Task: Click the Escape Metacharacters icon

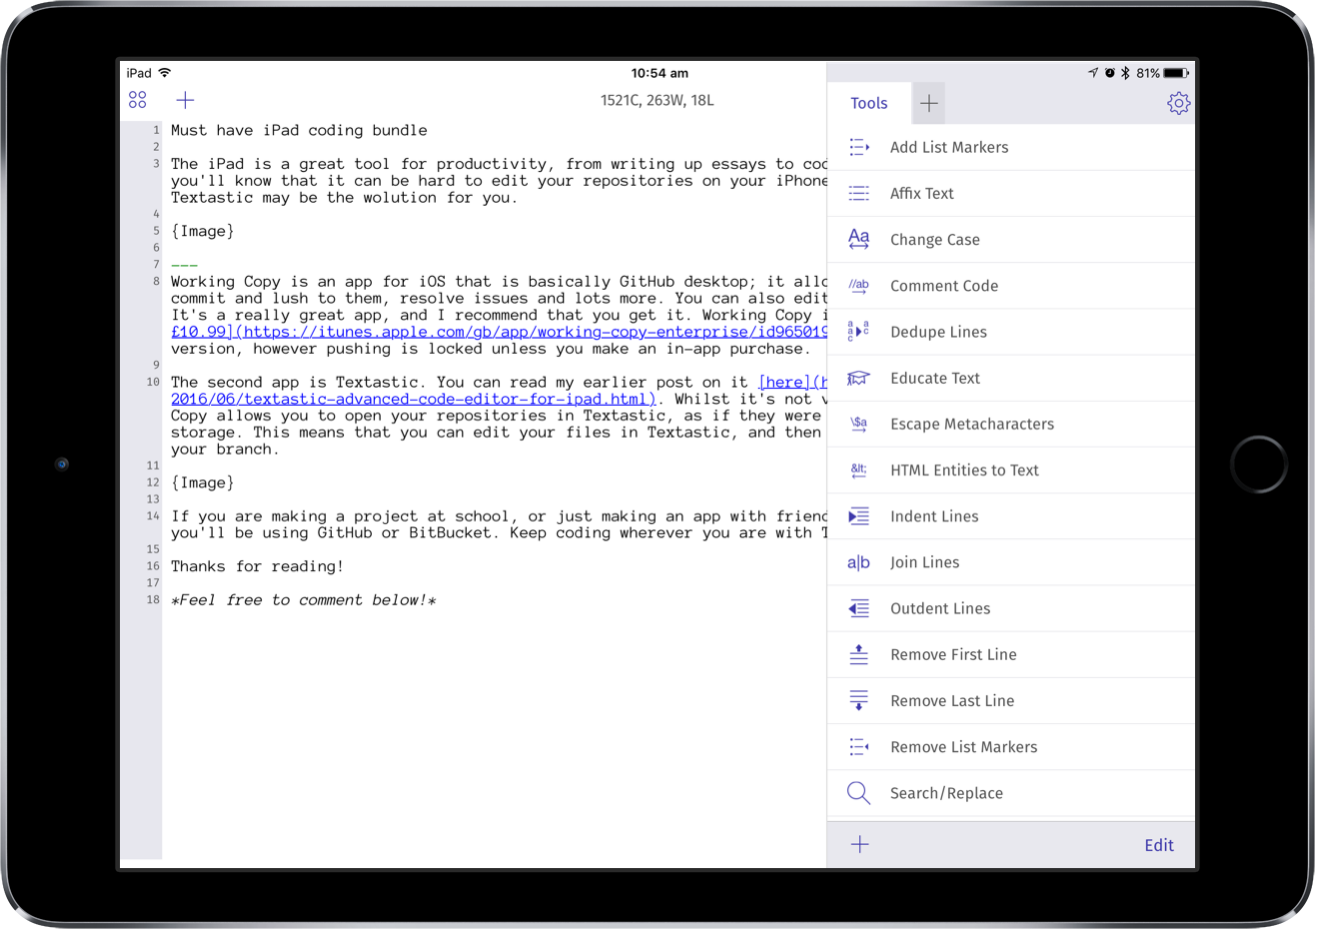Action: tap(859, 423)
